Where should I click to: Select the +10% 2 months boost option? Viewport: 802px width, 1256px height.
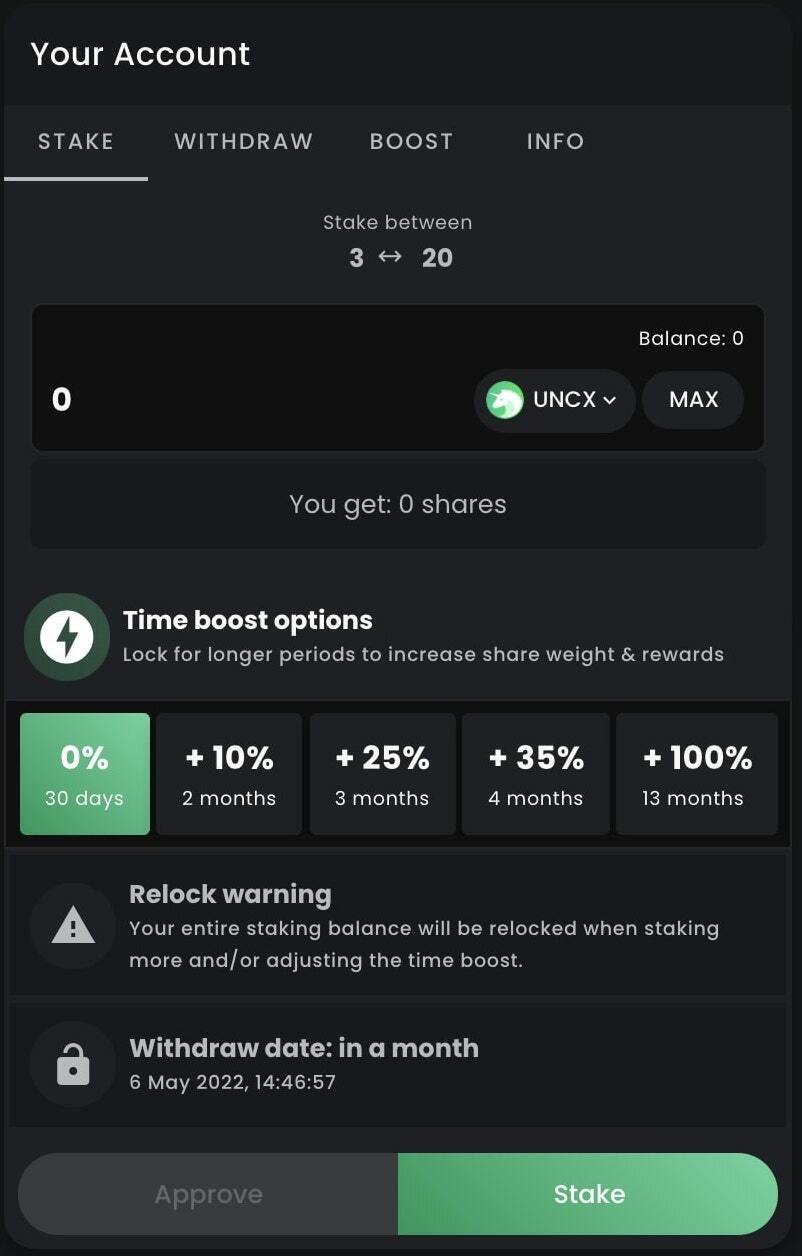(229, 774)
